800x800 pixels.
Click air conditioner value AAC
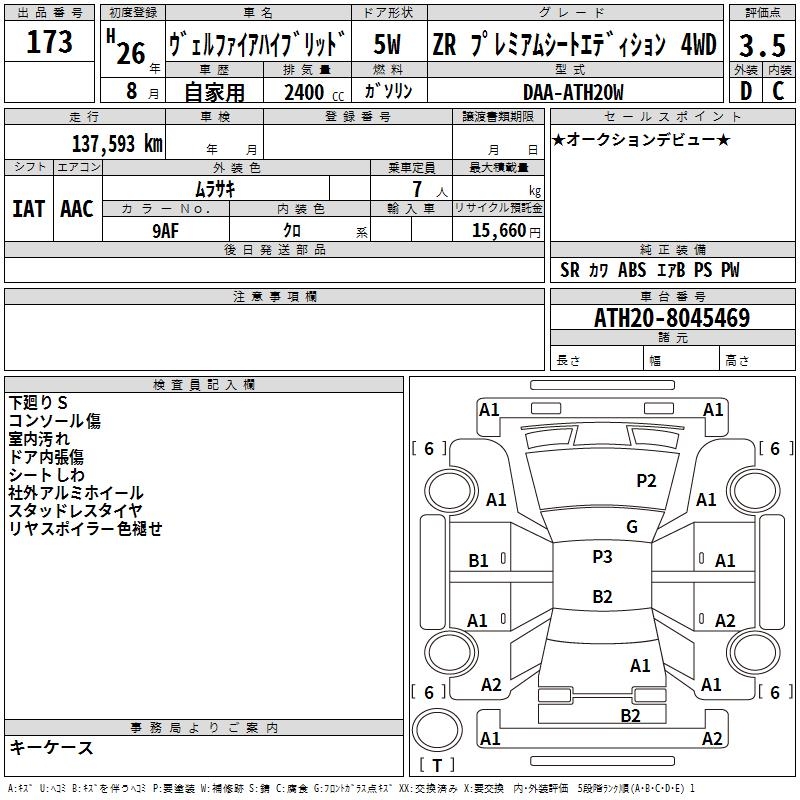77,209
